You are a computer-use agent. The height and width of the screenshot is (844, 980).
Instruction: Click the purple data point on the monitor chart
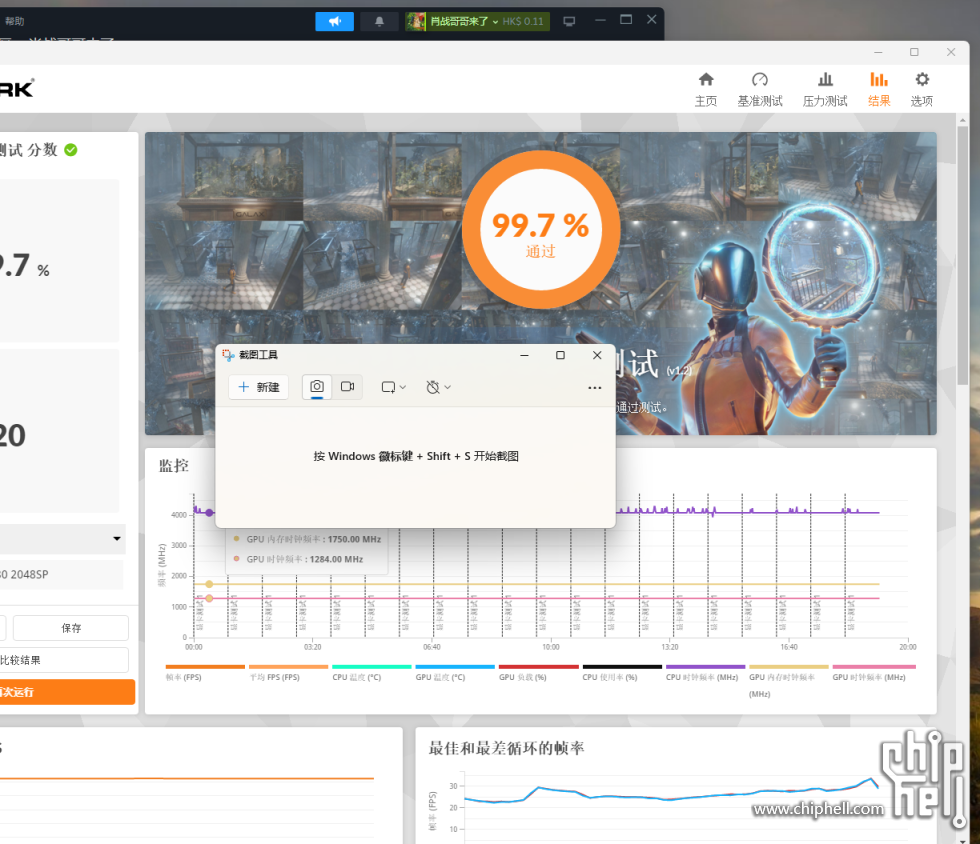pos(209,513)
